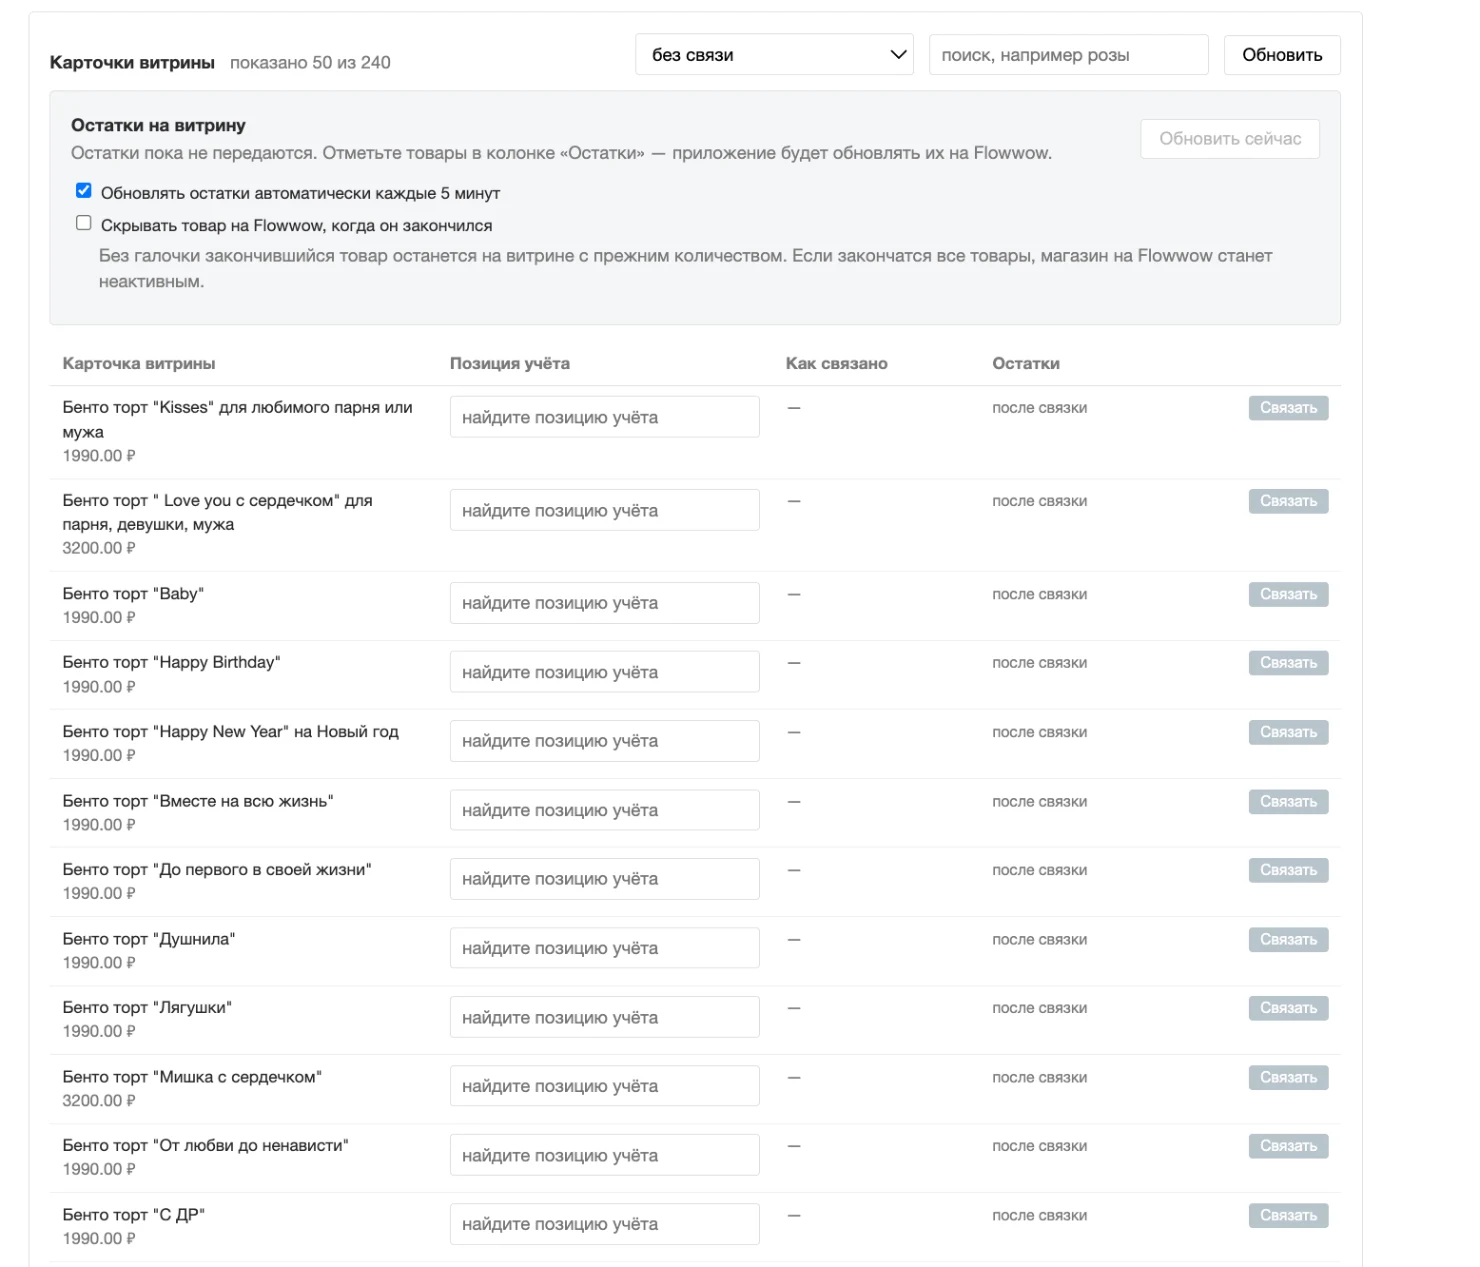Click the 'поиск, например розы' search field
This screenshot has height=1267, width=1480.
tap(1068, 55)
